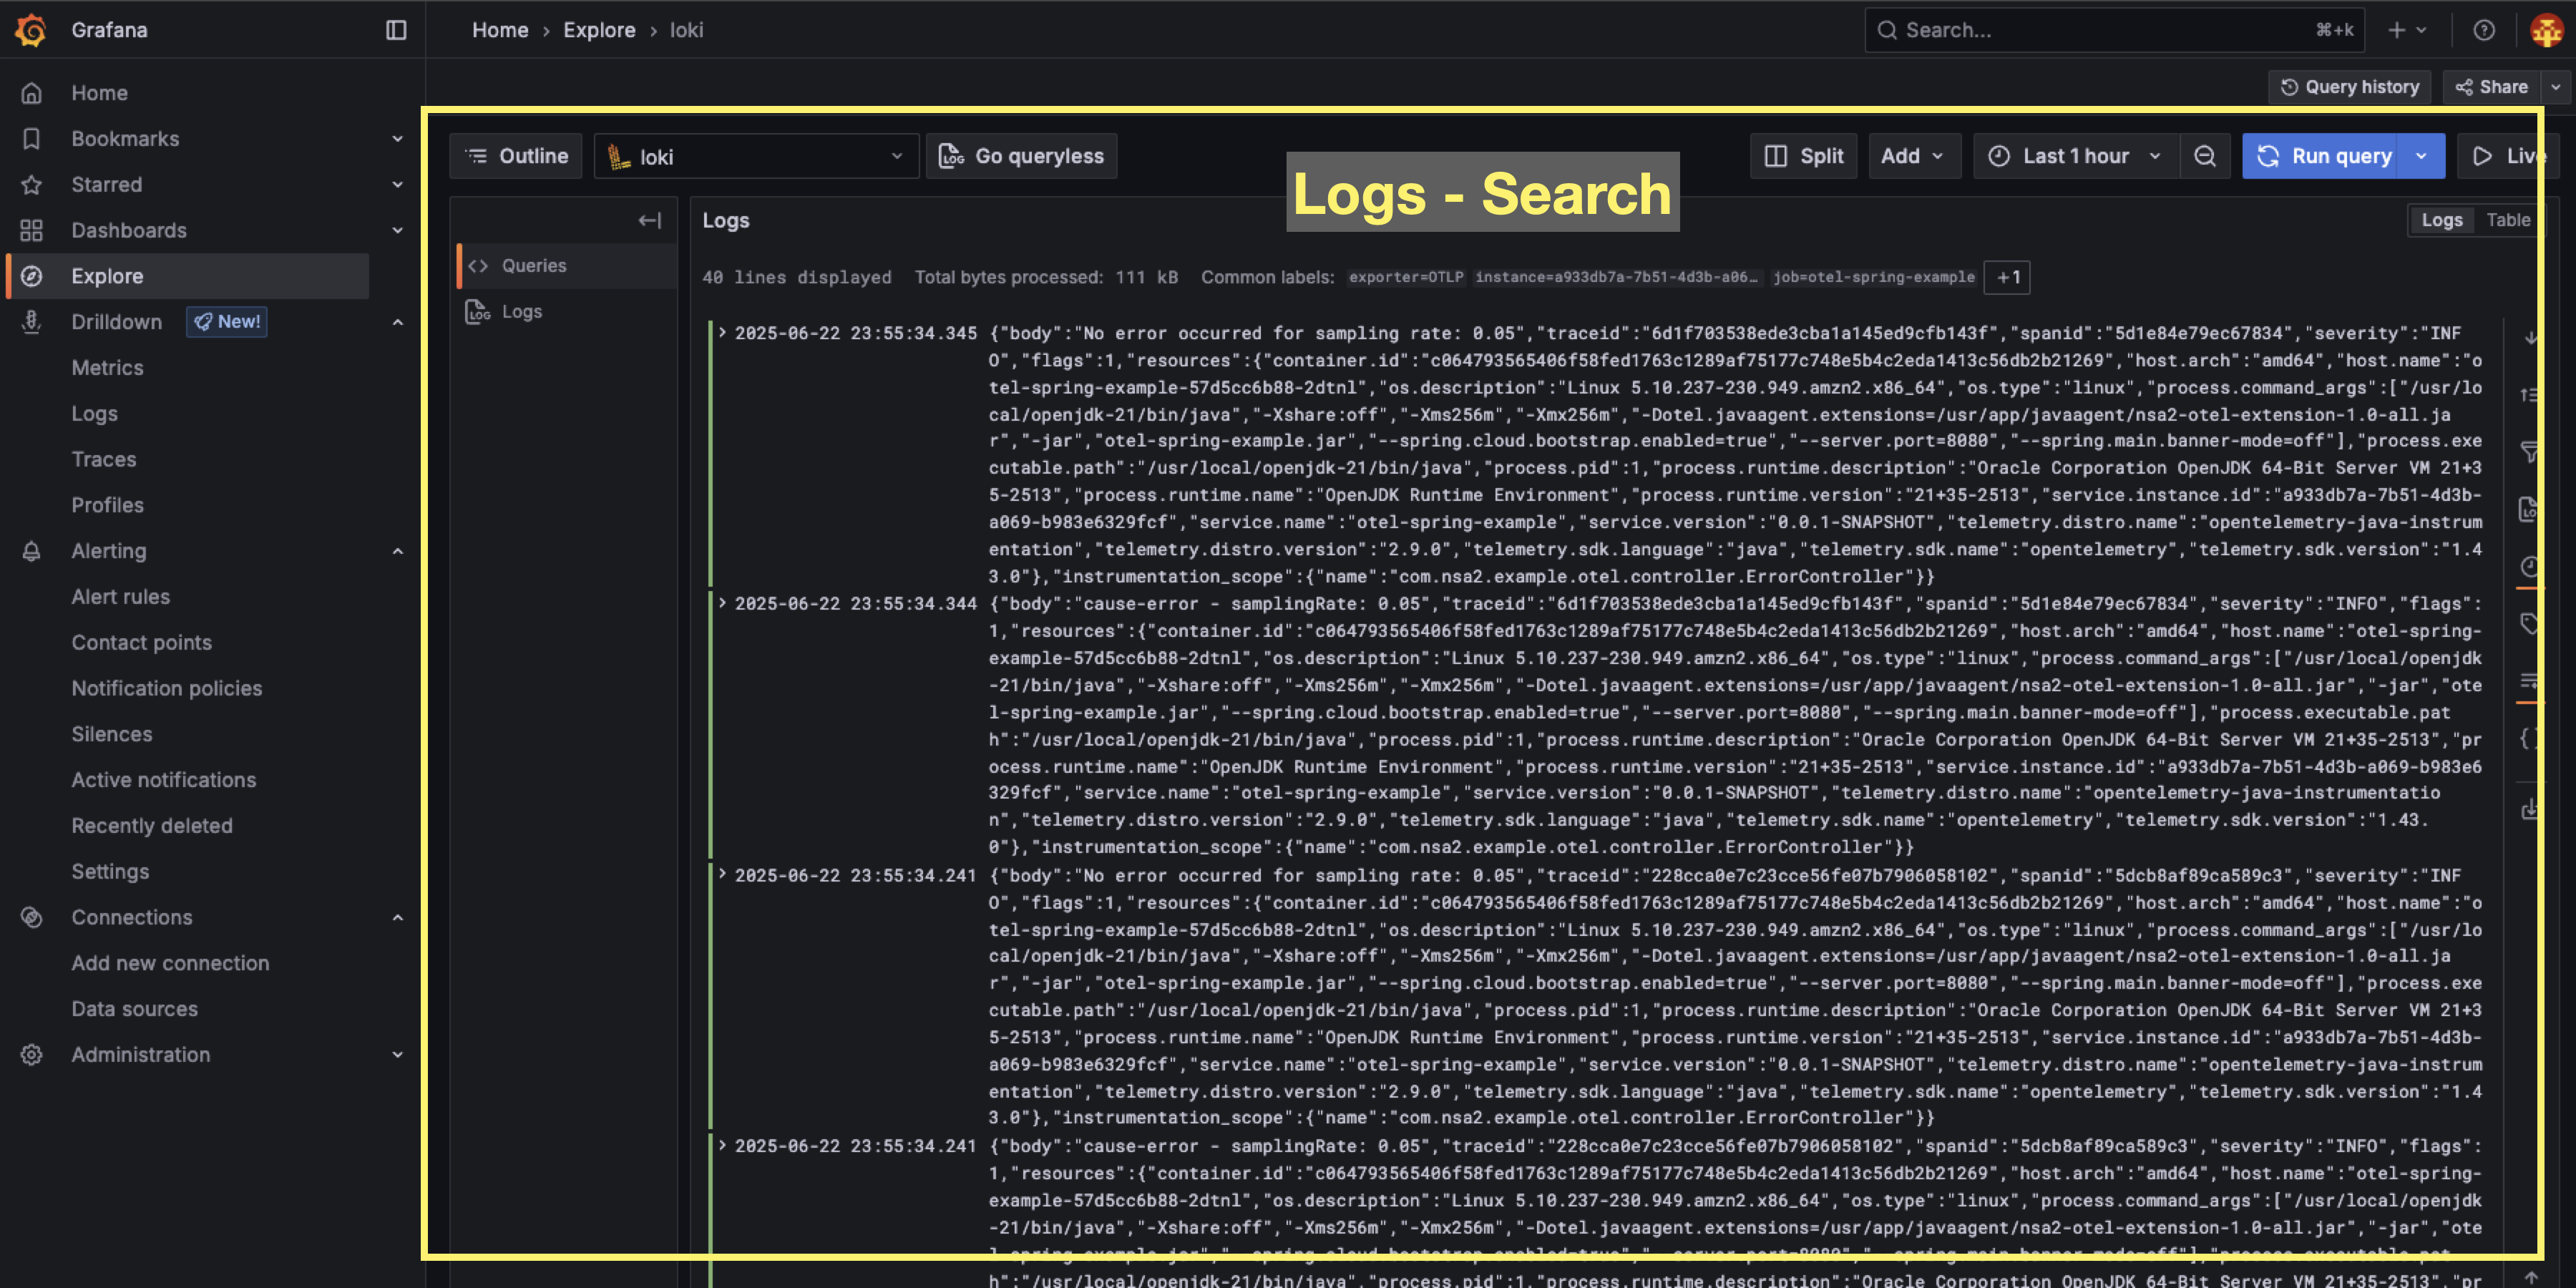Toggle the Outline button
Viewport: 2576px width, 1288px height.
point(516,156)
